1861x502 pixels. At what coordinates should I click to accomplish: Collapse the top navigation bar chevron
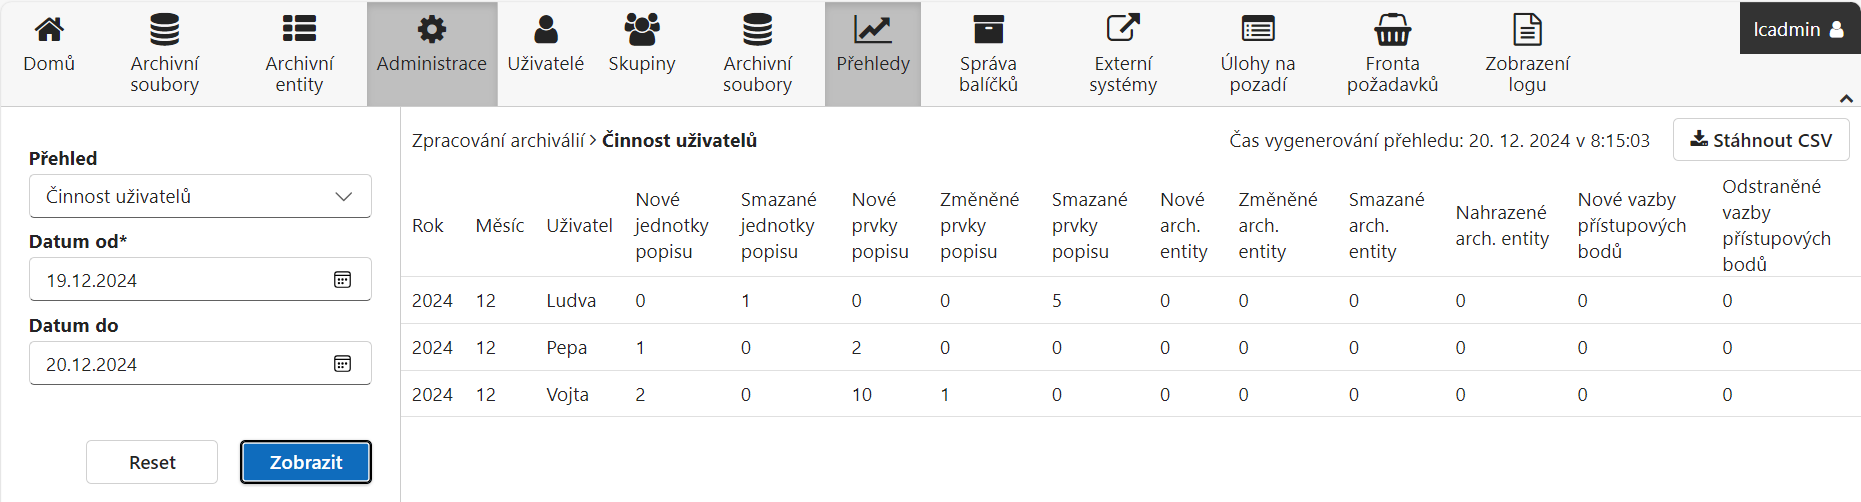pos(1846,98)
